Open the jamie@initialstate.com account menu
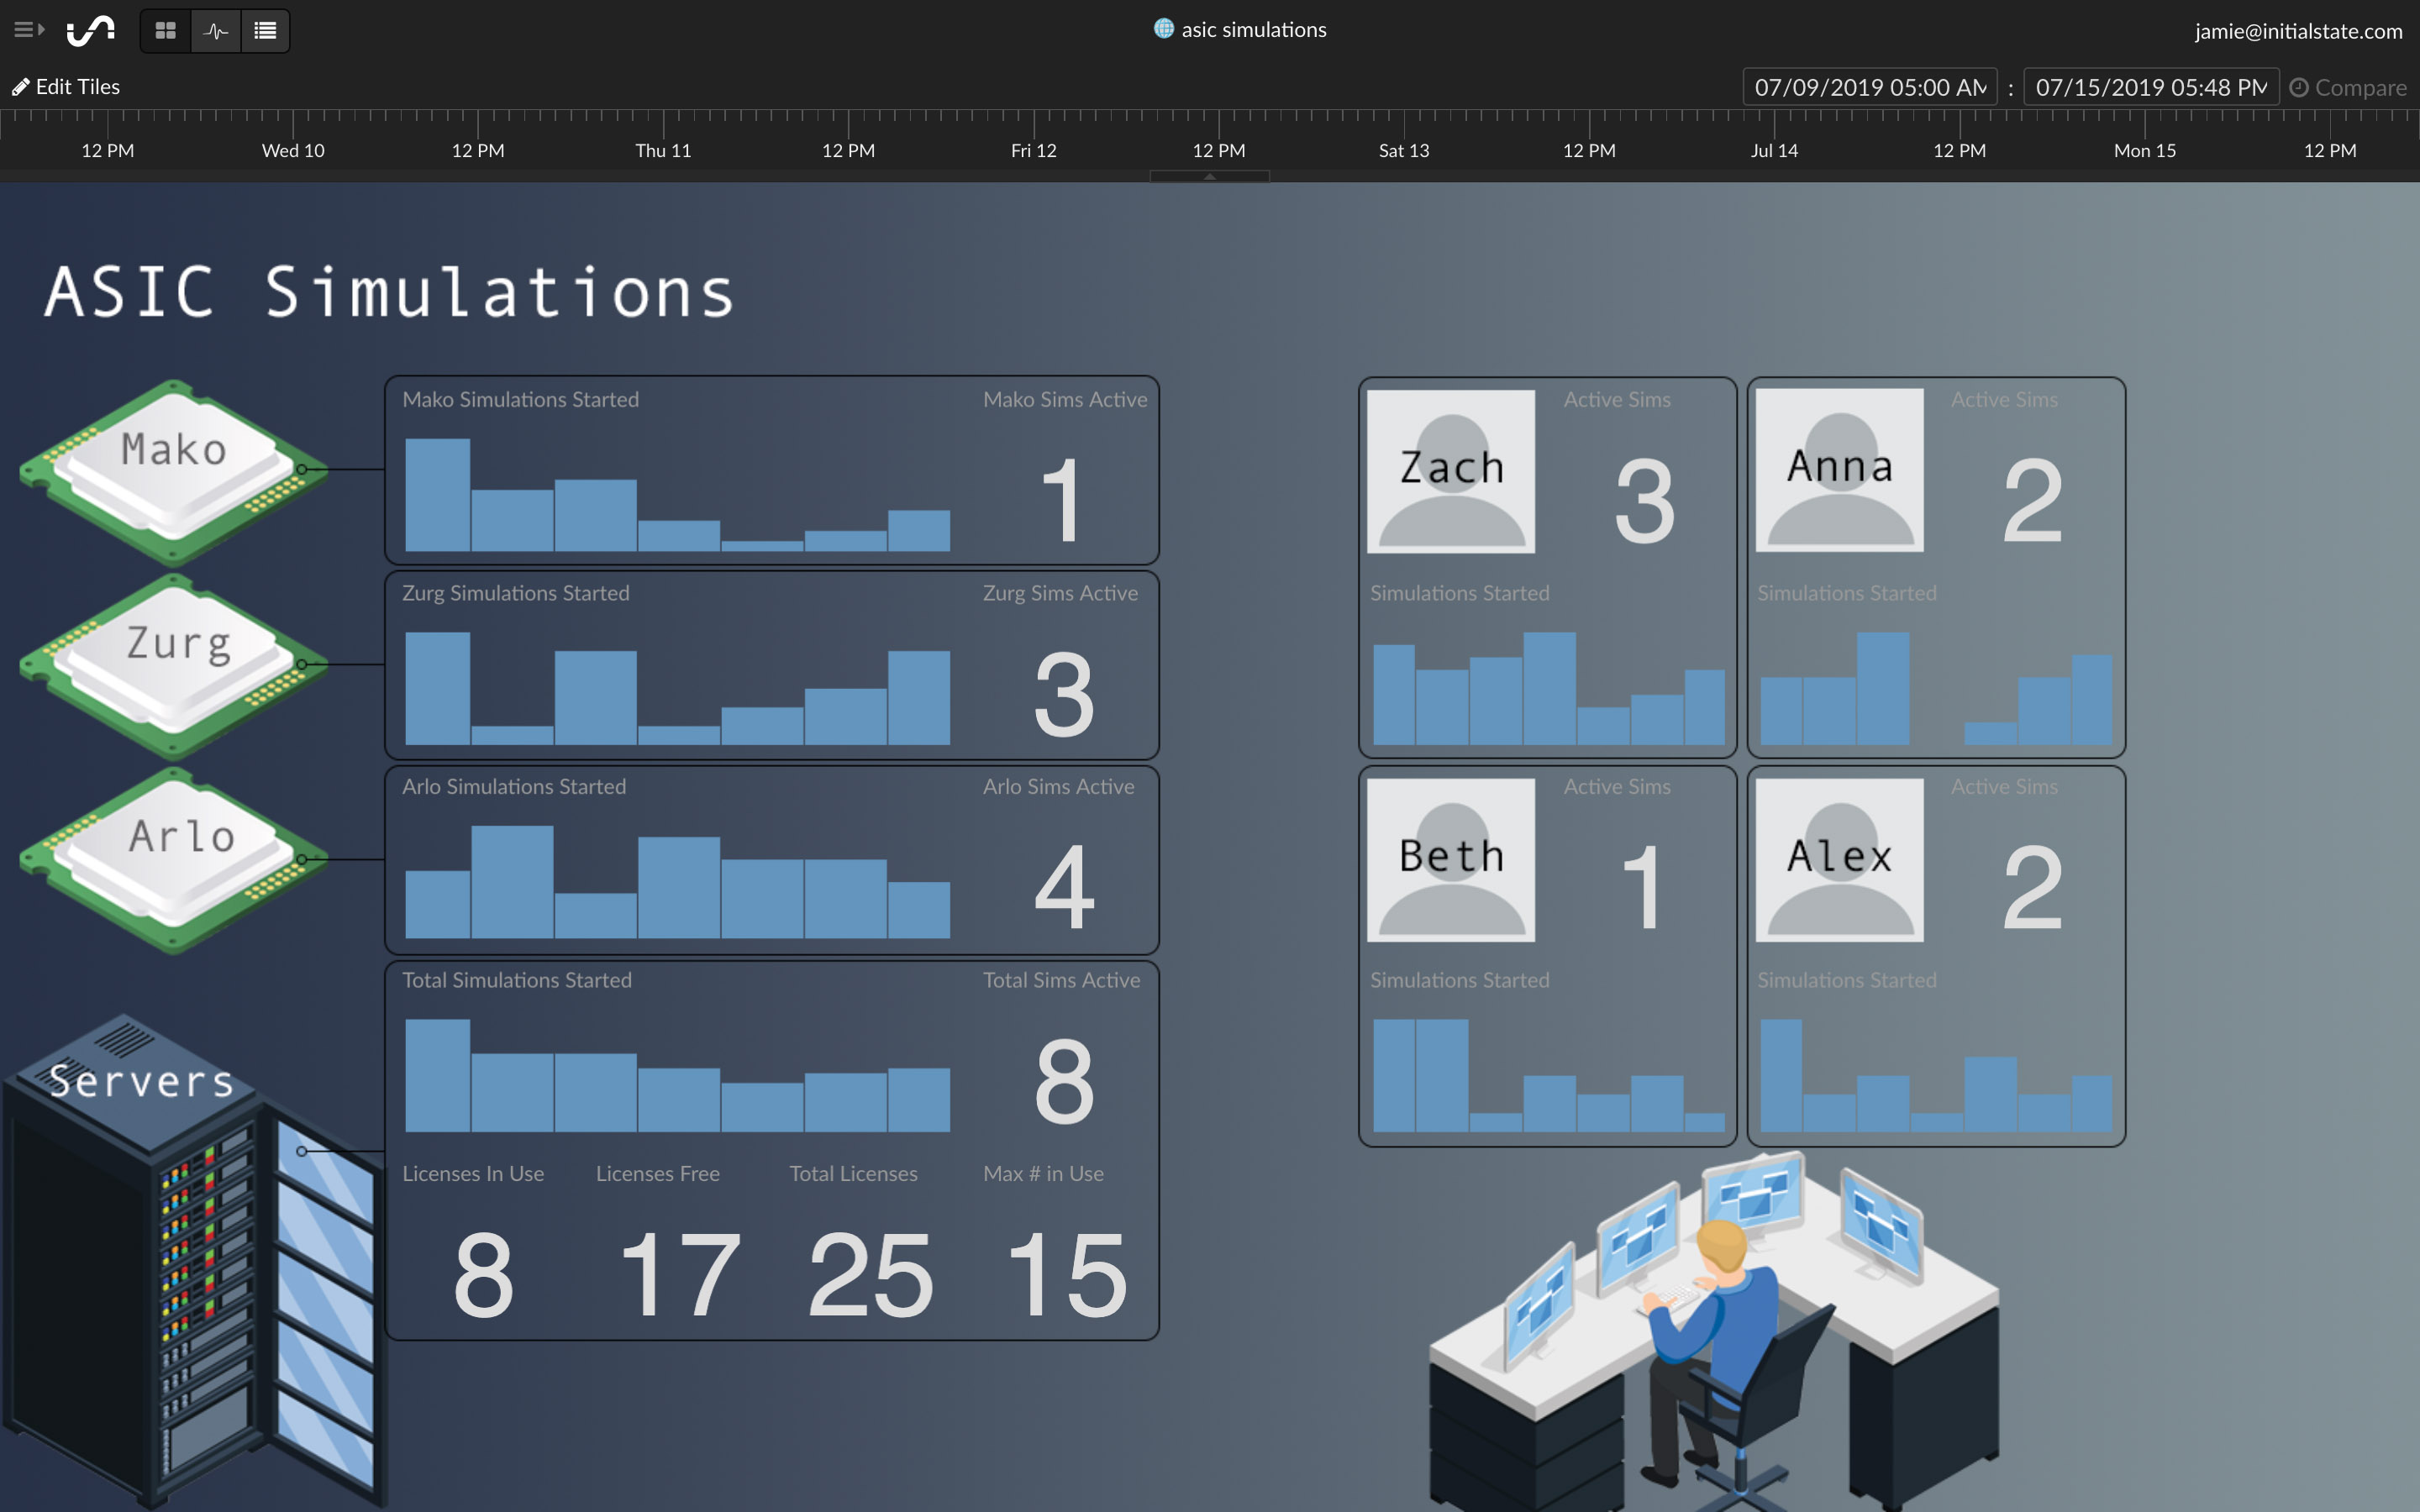The width and height of the screenshot is (2420, 1512). pyautogui.click(x=2297, y=31)
